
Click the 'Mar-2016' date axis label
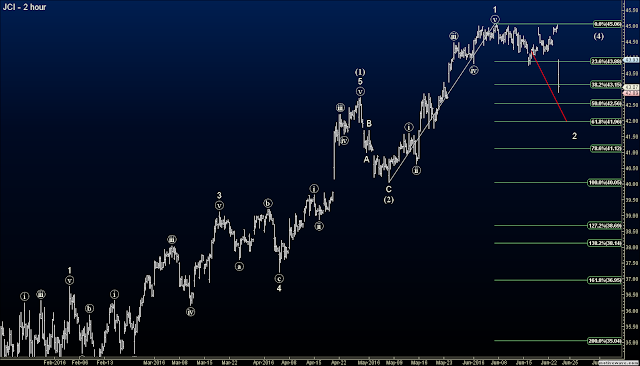click(154, 362)
